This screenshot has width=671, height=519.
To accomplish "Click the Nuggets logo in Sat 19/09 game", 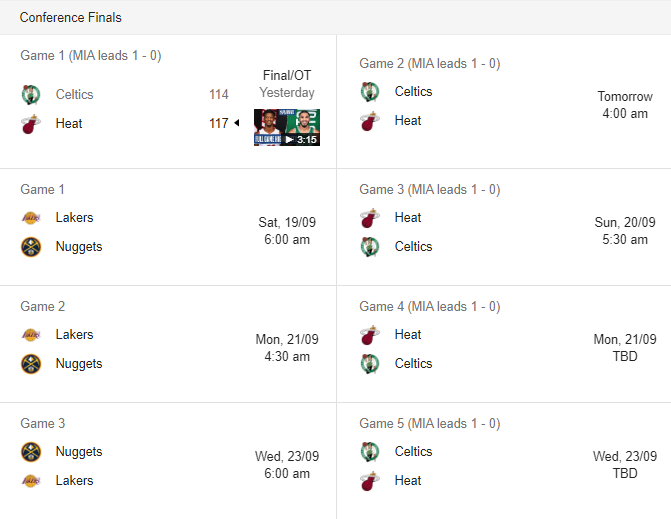I will point(31,247).
